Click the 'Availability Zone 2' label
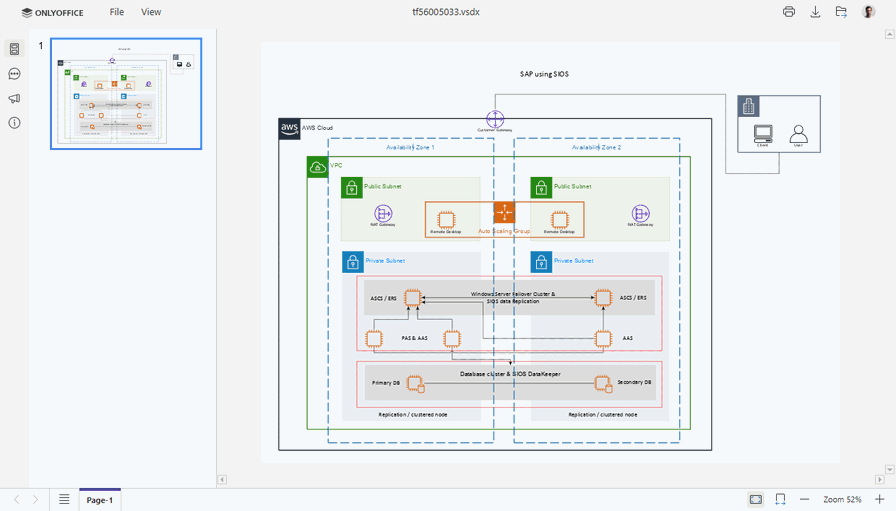Viewport: 896px width, 511px height. (597, 147)
